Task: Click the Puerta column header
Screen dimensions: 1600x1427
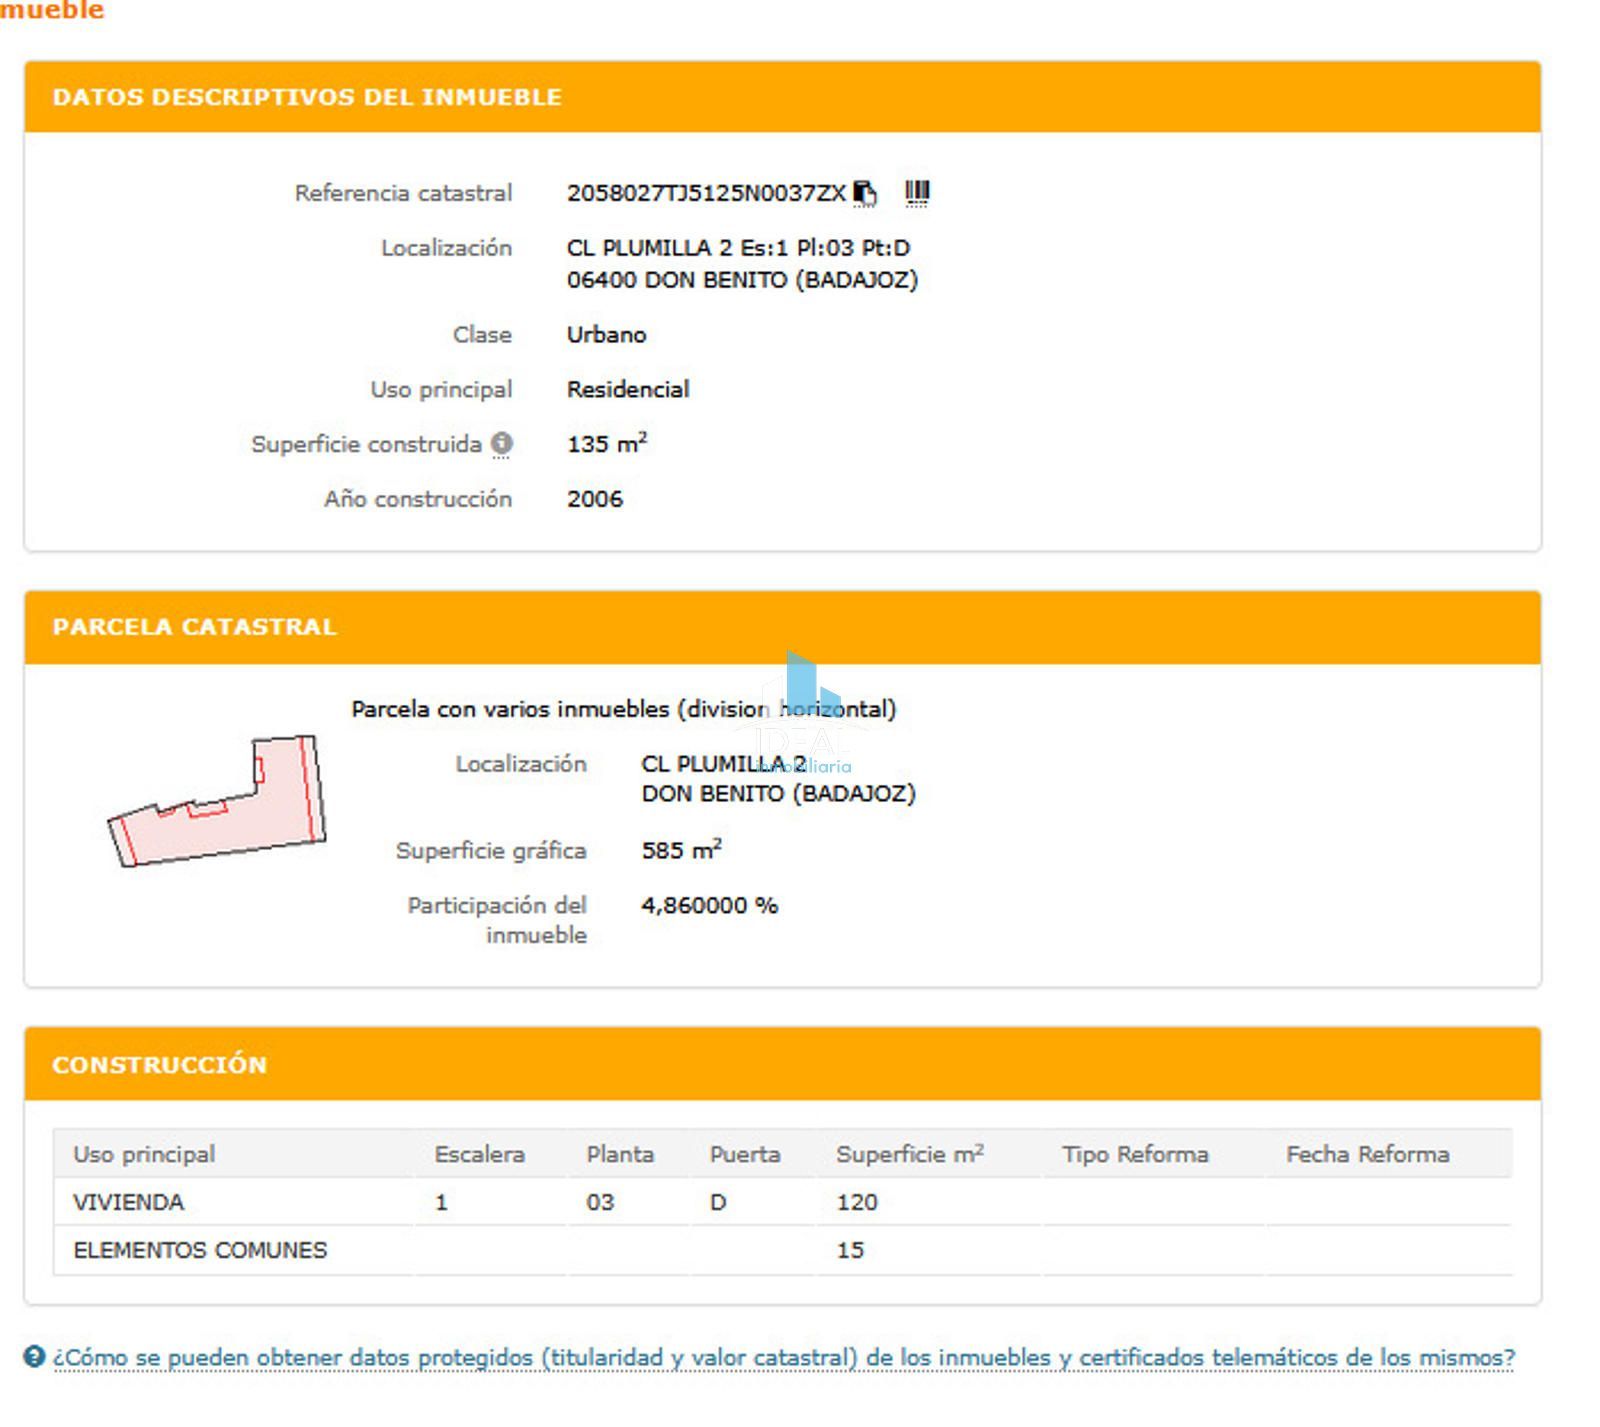Action: (745, 1154)
